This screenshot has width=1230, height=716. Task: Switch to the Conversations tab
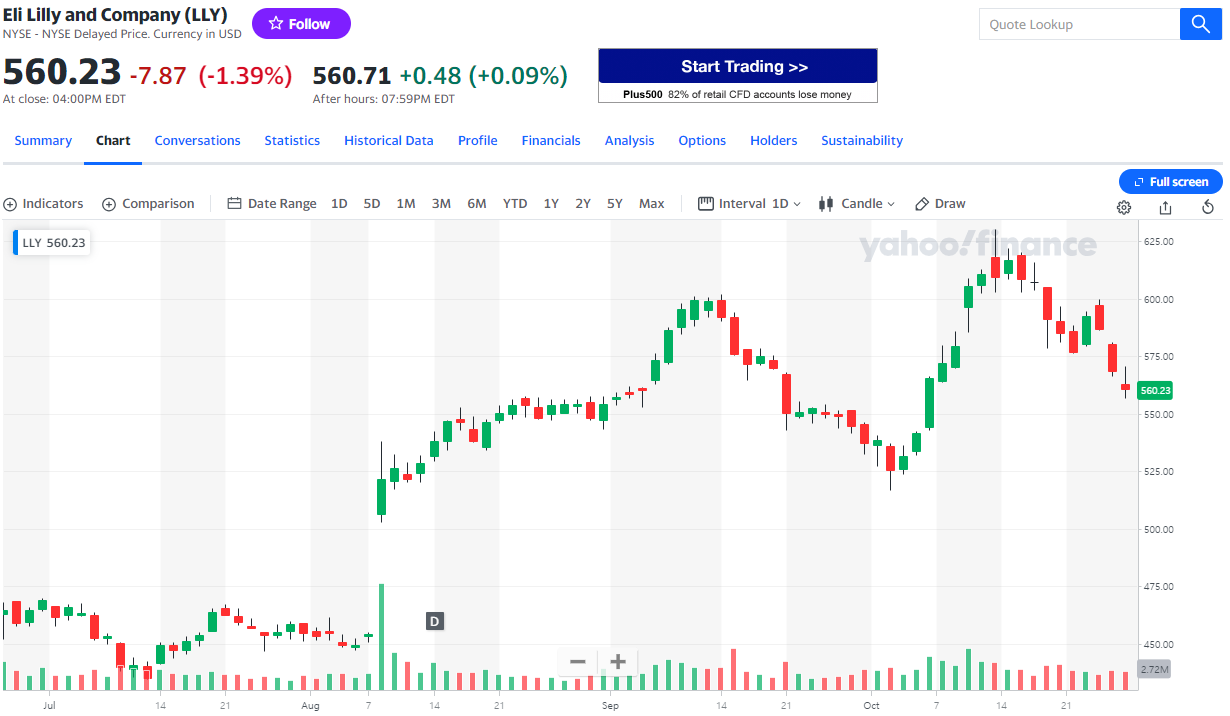click(x=198, y=141)
